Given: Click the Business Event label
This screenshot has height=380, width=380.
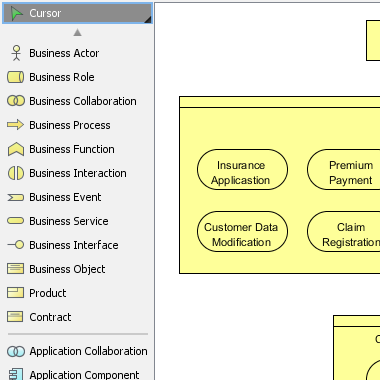Looking at the screenshot, I should coord(65,197).
